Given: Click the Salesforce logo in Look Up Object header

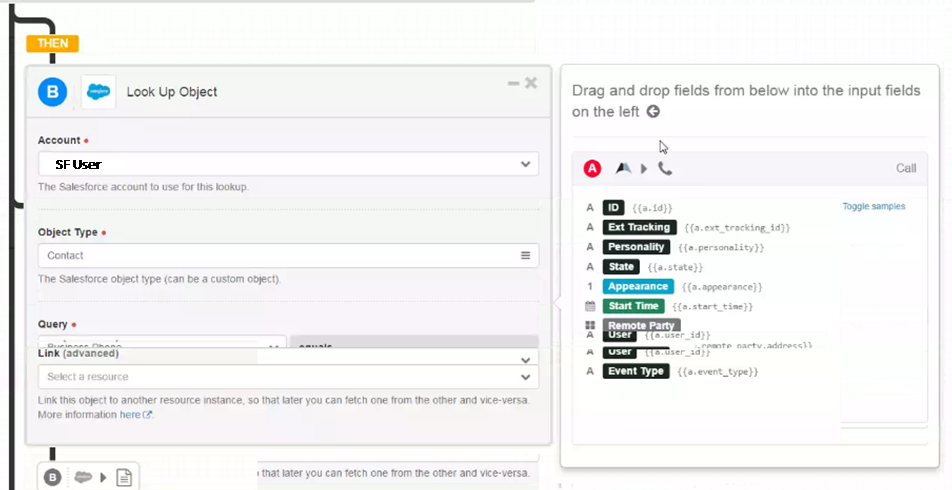Looking at the screenshot, I should [x=98, y=92].
